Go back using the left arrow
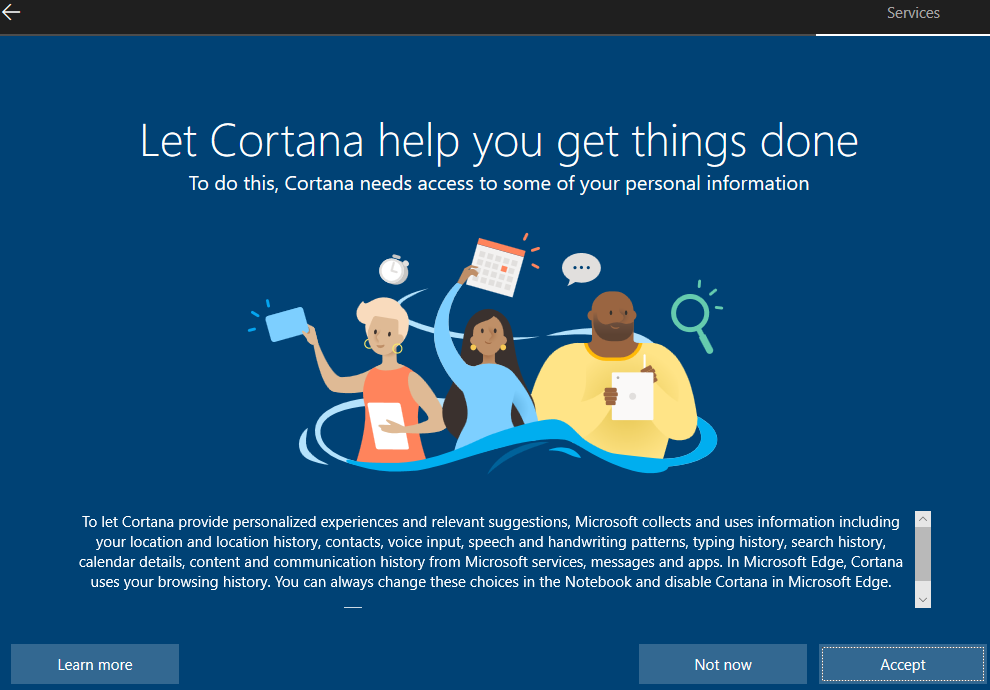990x690 pixels. click(11, 12)
